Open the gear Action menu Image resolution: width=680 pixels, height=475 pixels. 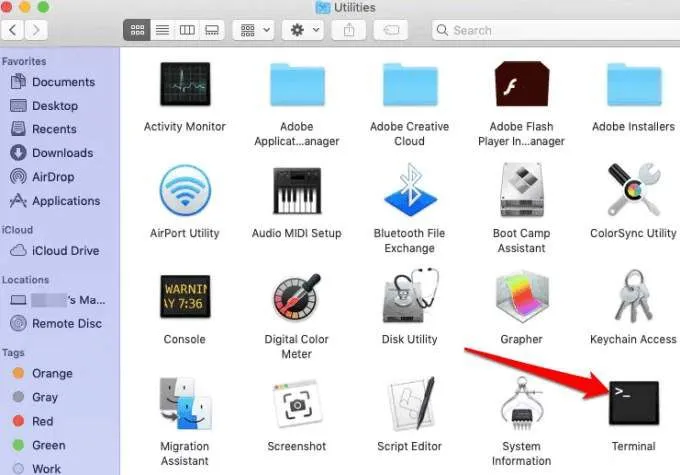[x=303, y=30]
